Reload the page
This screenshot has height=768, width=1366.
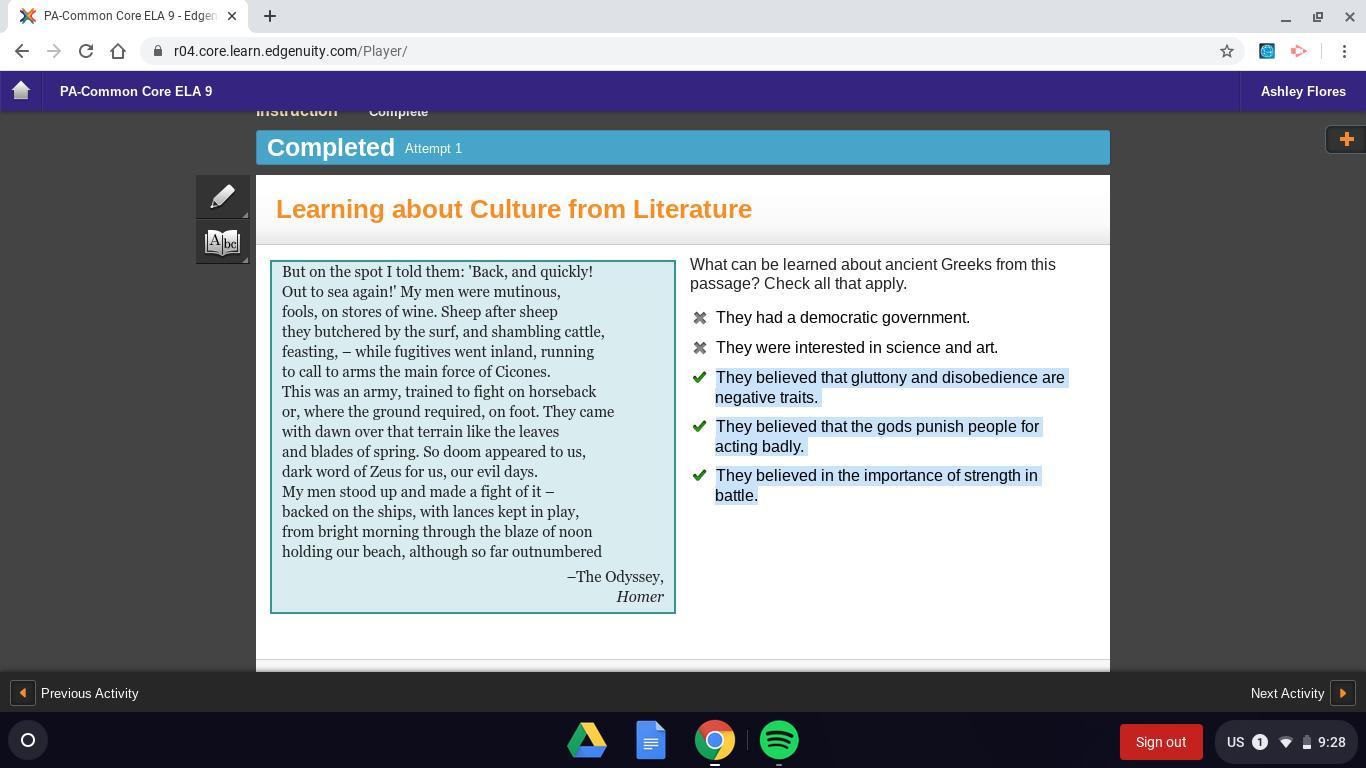point(86,51)
